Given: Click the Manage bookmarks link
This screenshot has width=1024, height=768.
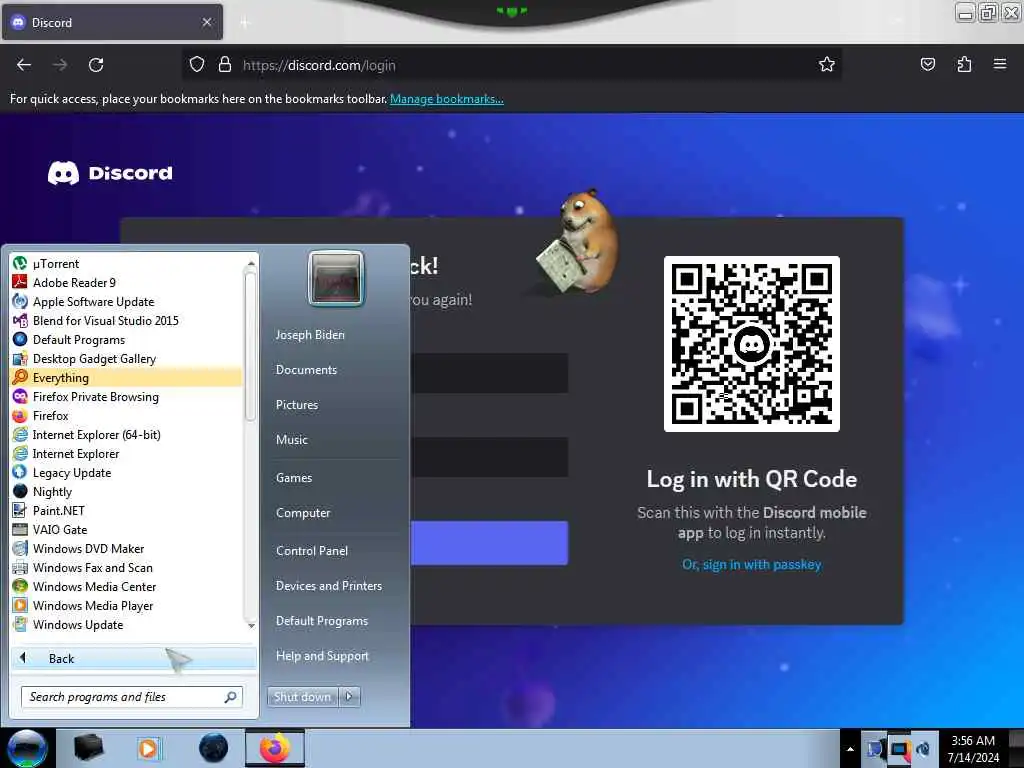Looking at the screenshot, I should [x=447, y=99].
